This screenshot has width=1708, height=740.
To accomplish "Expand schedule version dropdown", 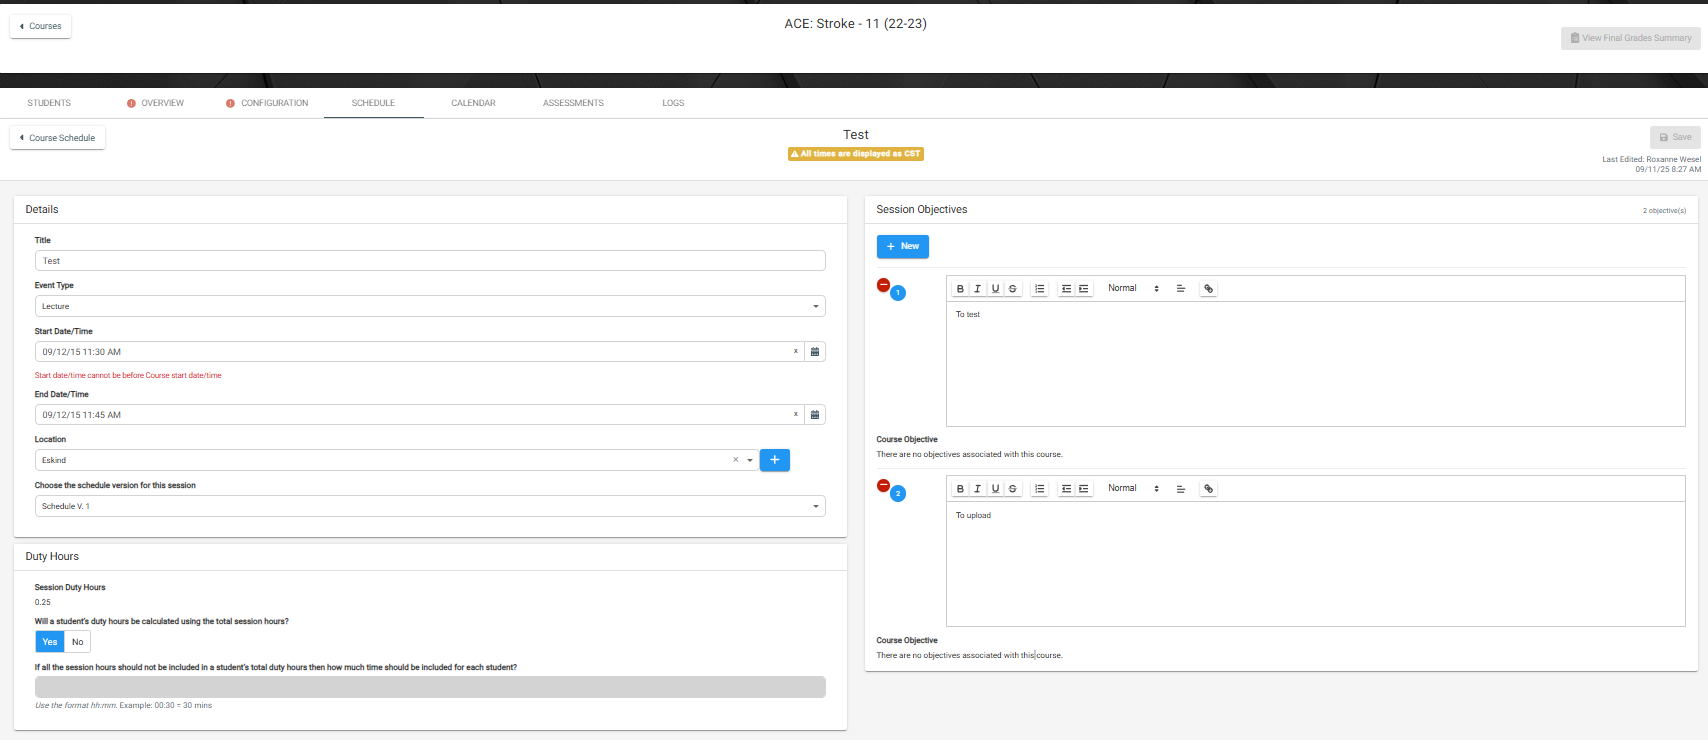I will pos(430,507).
